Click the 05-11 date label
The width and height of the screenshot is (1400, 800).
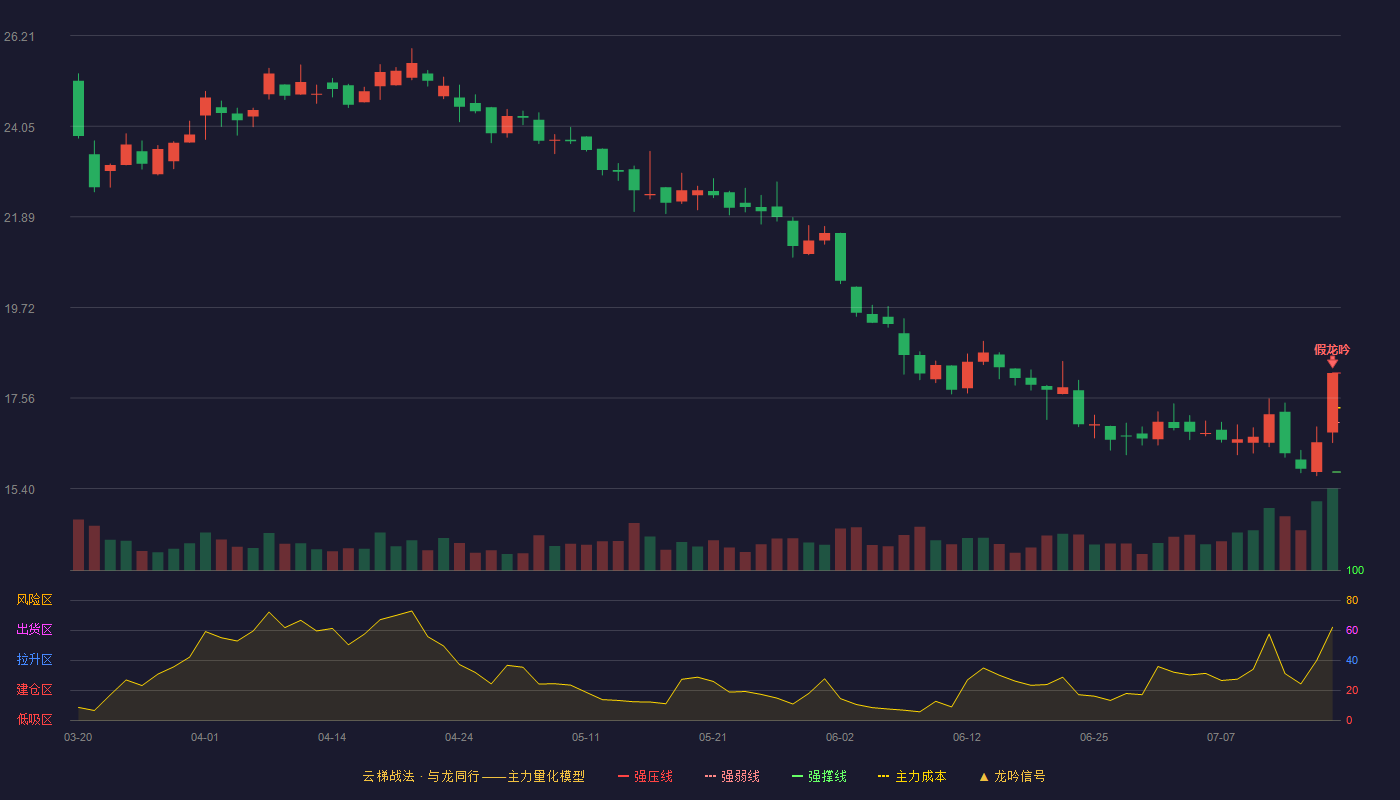(586, 737)
